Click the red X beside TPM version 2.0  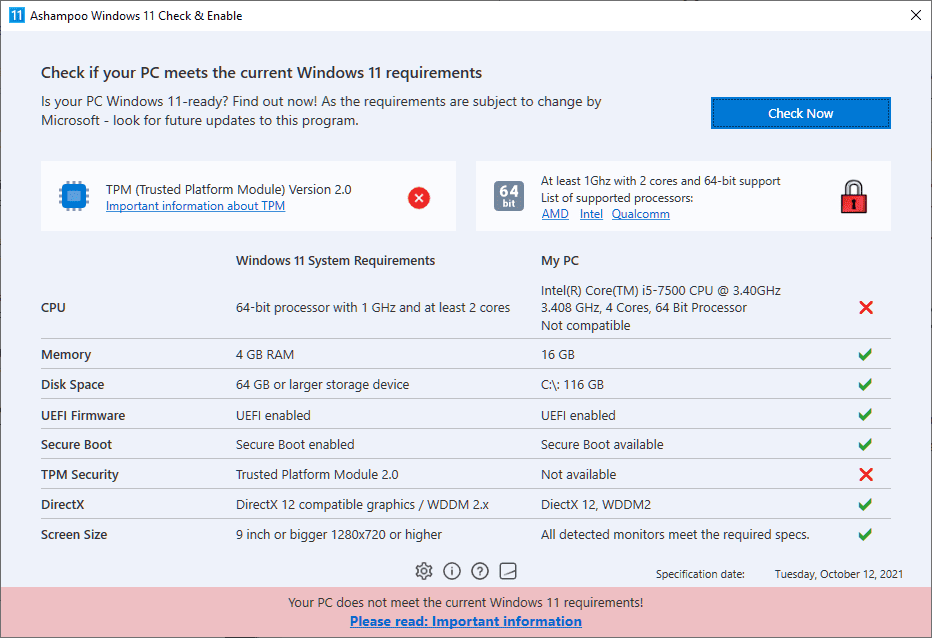[x=419, y=198]
